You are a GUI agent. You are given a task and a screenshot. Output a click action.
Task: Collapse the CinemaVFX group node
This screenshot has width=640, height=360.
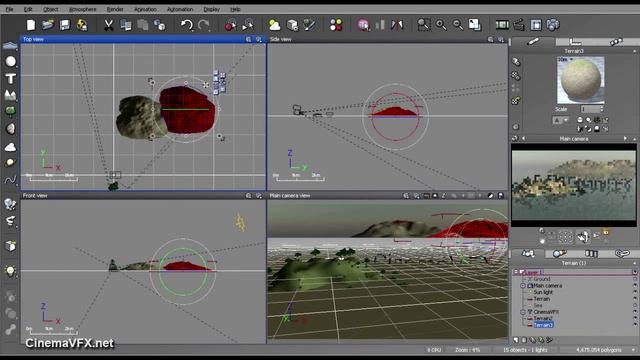click(523, 312)
